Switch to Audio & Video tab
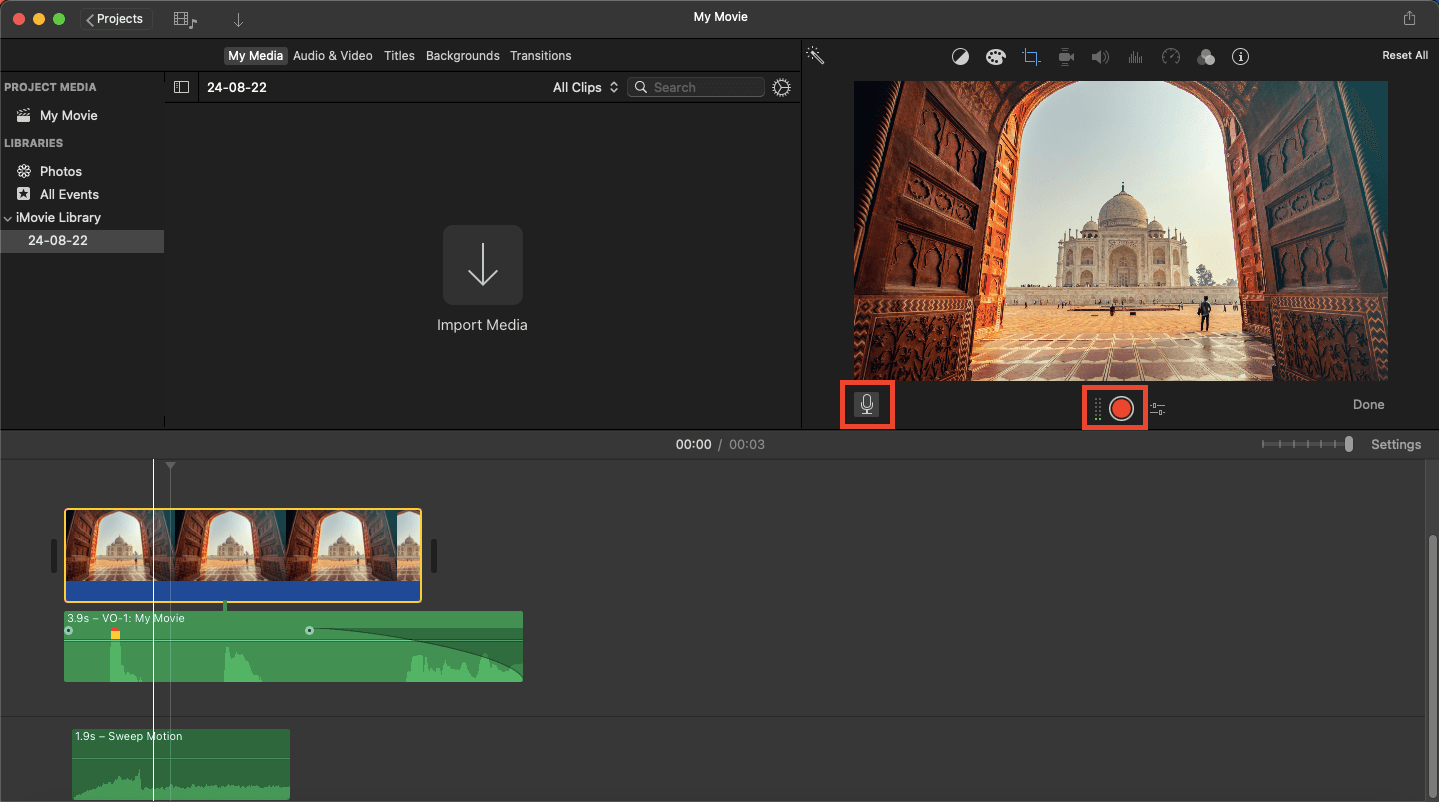Image resolution: width=1439 pixels, height=802 pixels. click(333, 56)
